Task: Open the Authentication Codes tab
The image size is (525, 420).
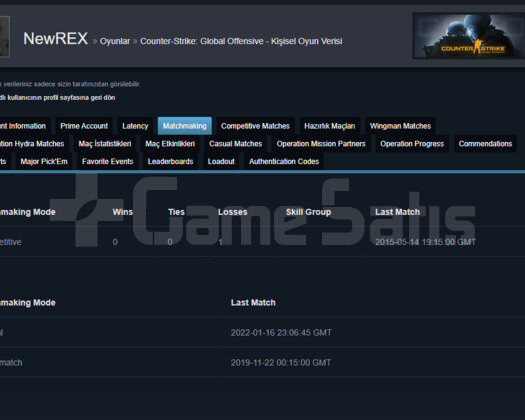Action: (x=284, y=161)
